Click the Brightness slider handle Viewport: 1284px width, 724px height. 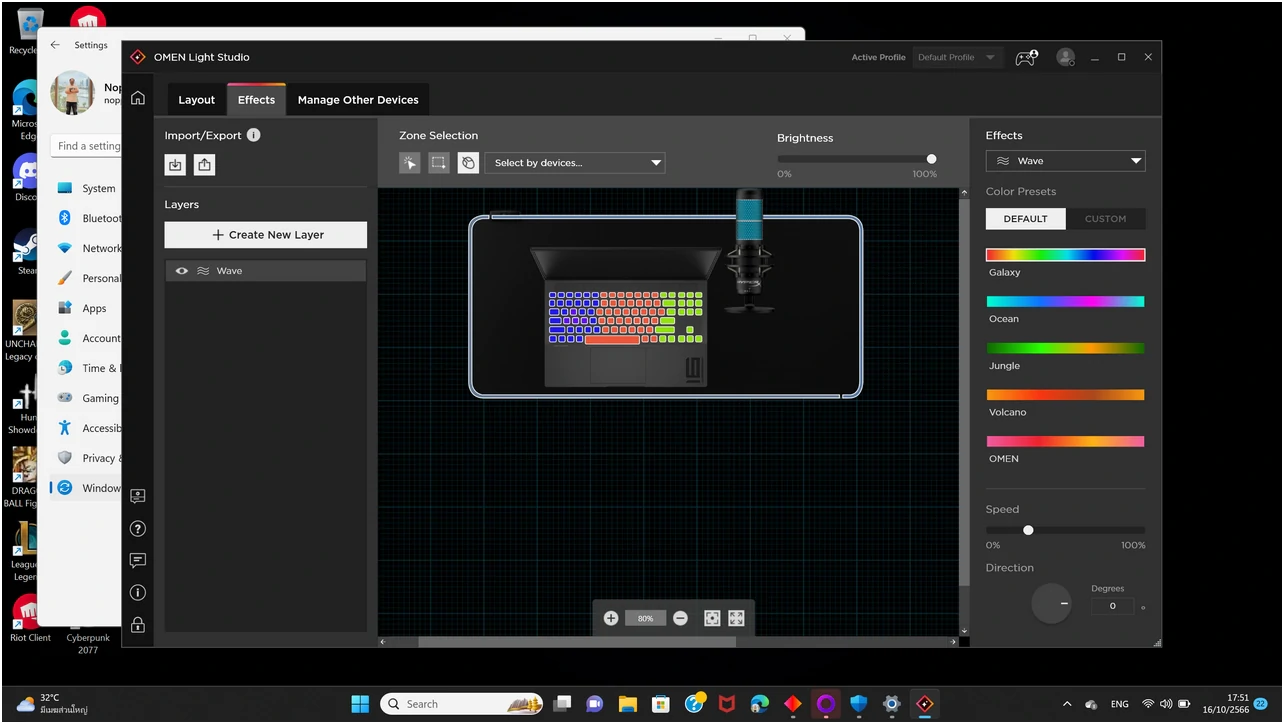[932, 159]
